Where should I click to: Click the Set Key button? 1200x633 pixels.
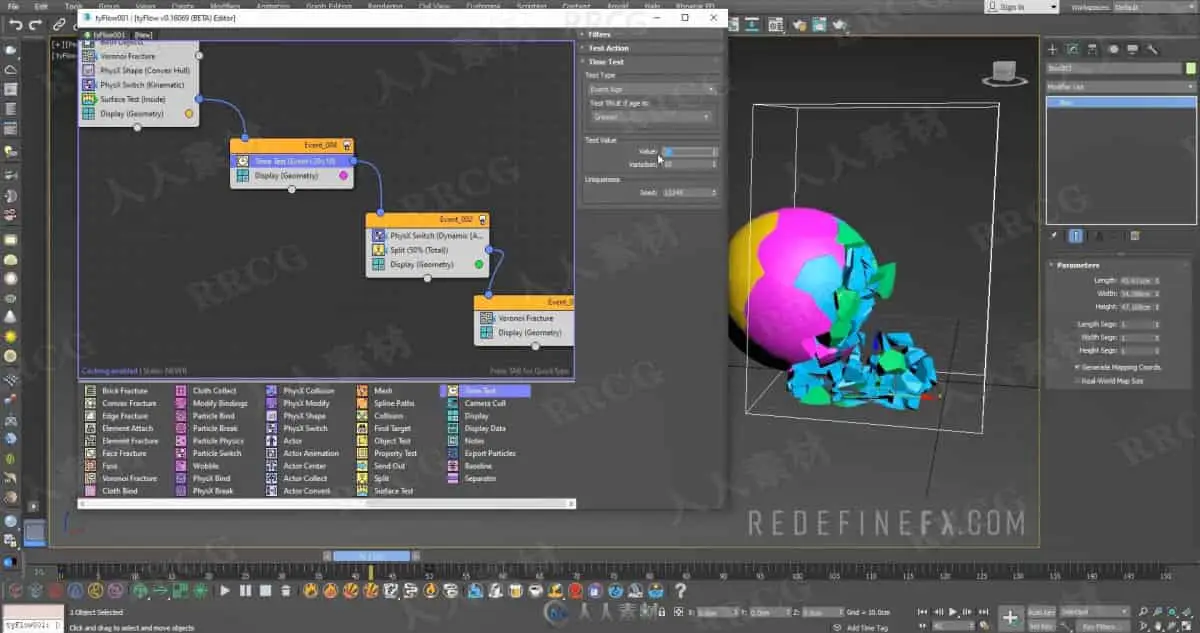[1041, 625]
